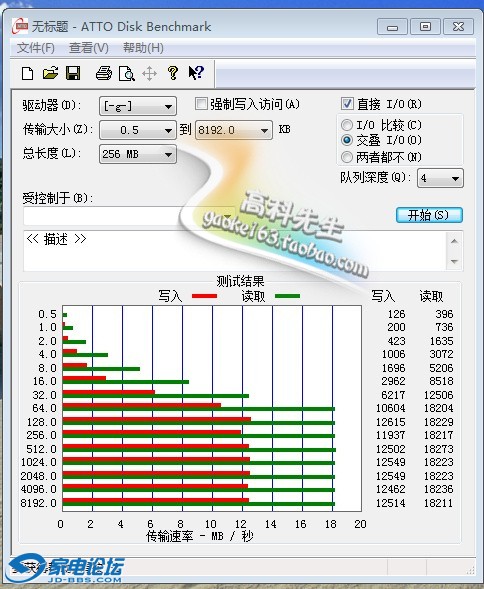Click the New file toolbar icon
The image size is (484, 589).
click(27, 73)
